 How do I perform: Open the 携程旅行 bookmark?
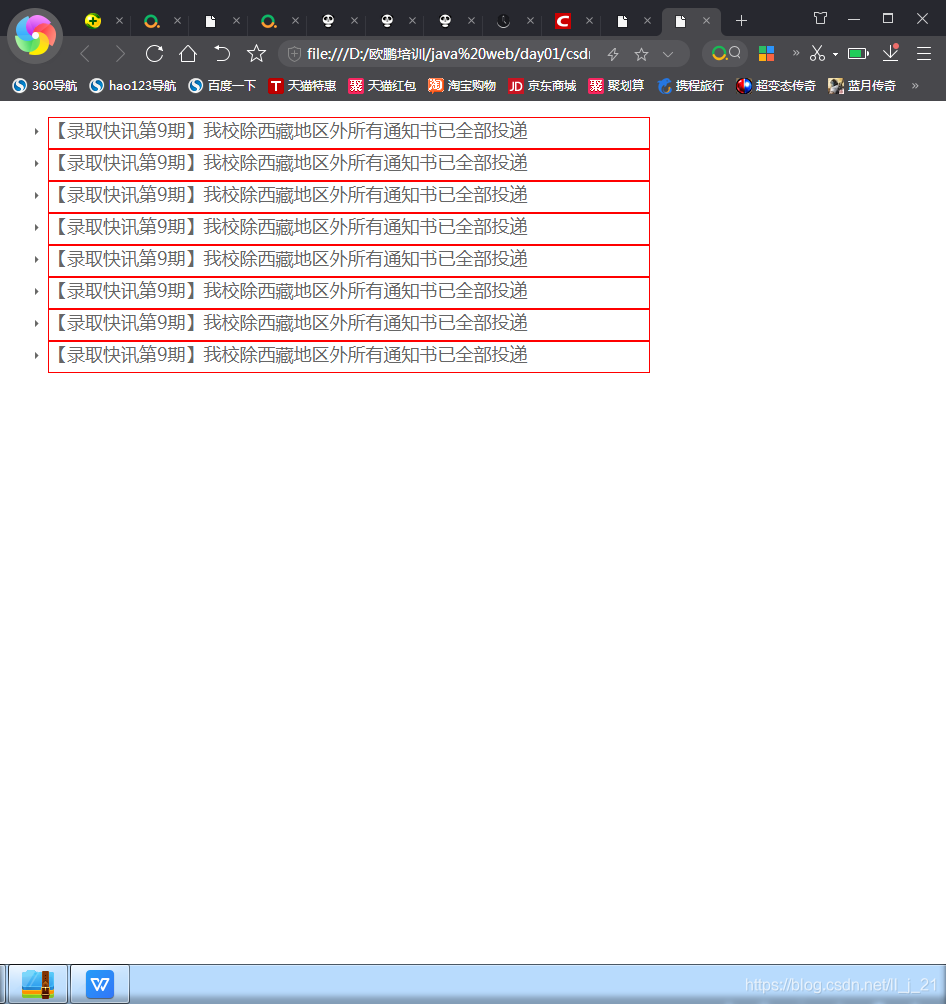click(x=690, y=86)
